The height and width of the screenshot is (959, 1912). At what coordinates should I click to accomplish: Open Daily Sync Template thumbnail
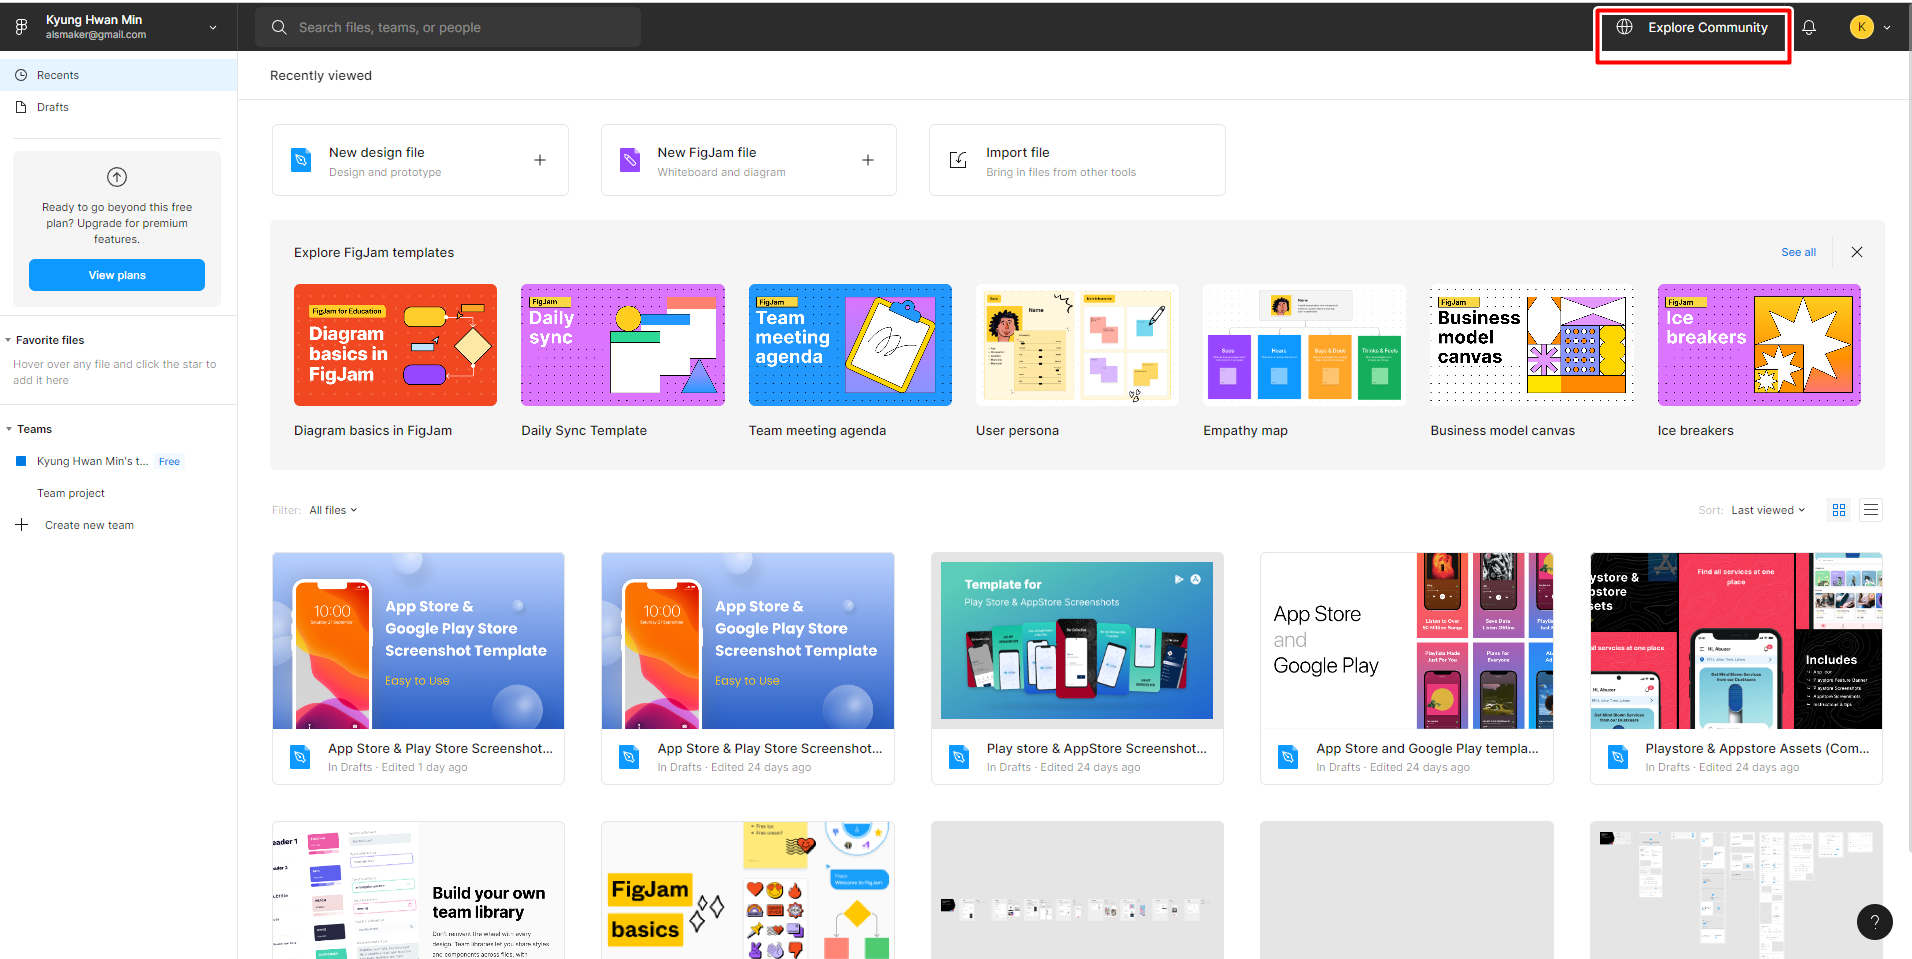[x=623, y=345]
